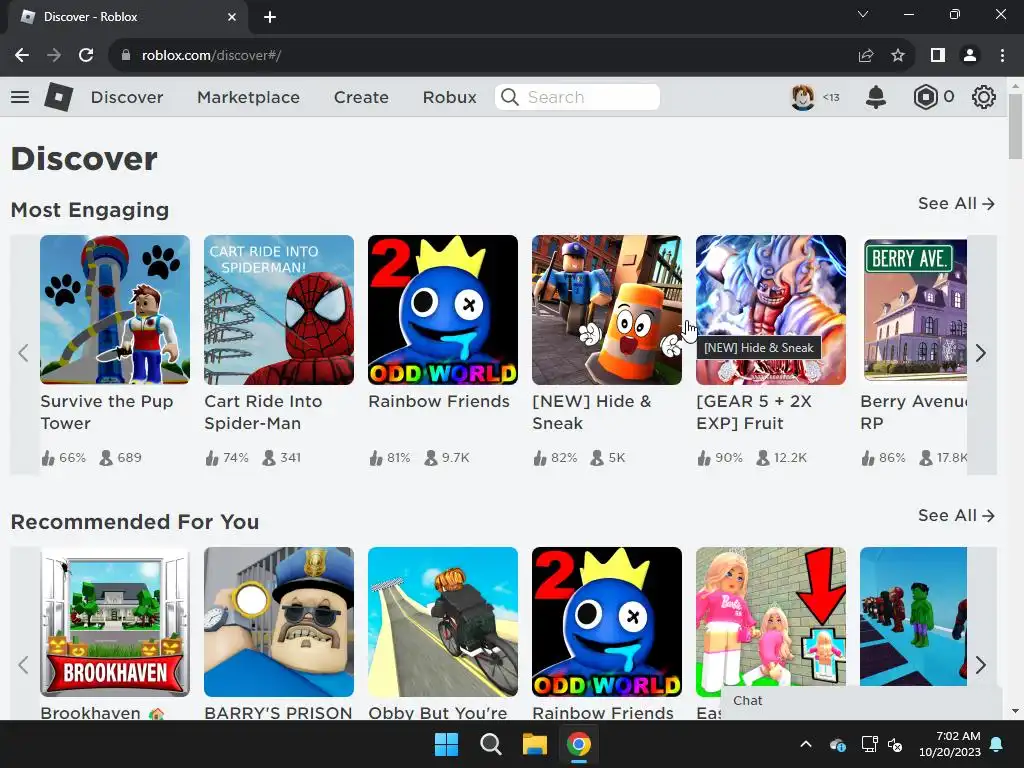The height and width of the screenshot is (768, 1024).
Task: Move Most Engaging carousel left
Action: 24,354
